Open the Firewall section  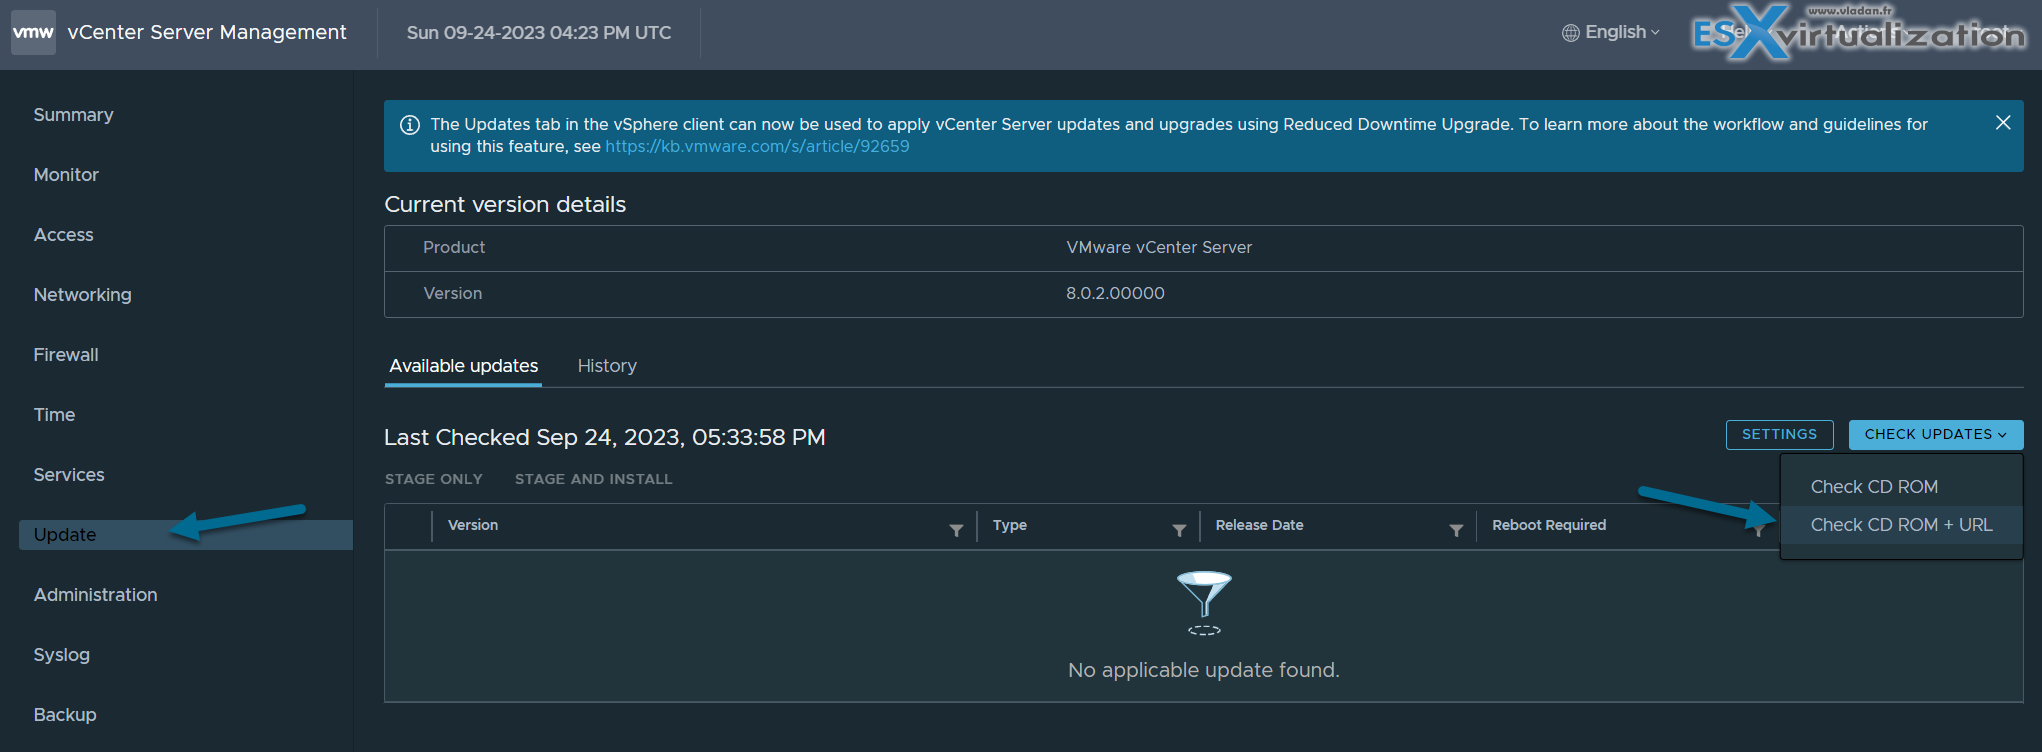[x=66, y=355]
